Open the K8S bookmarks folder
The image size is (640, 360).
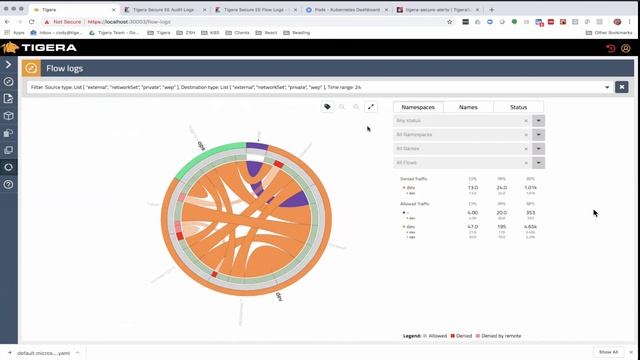pos(210,33)
